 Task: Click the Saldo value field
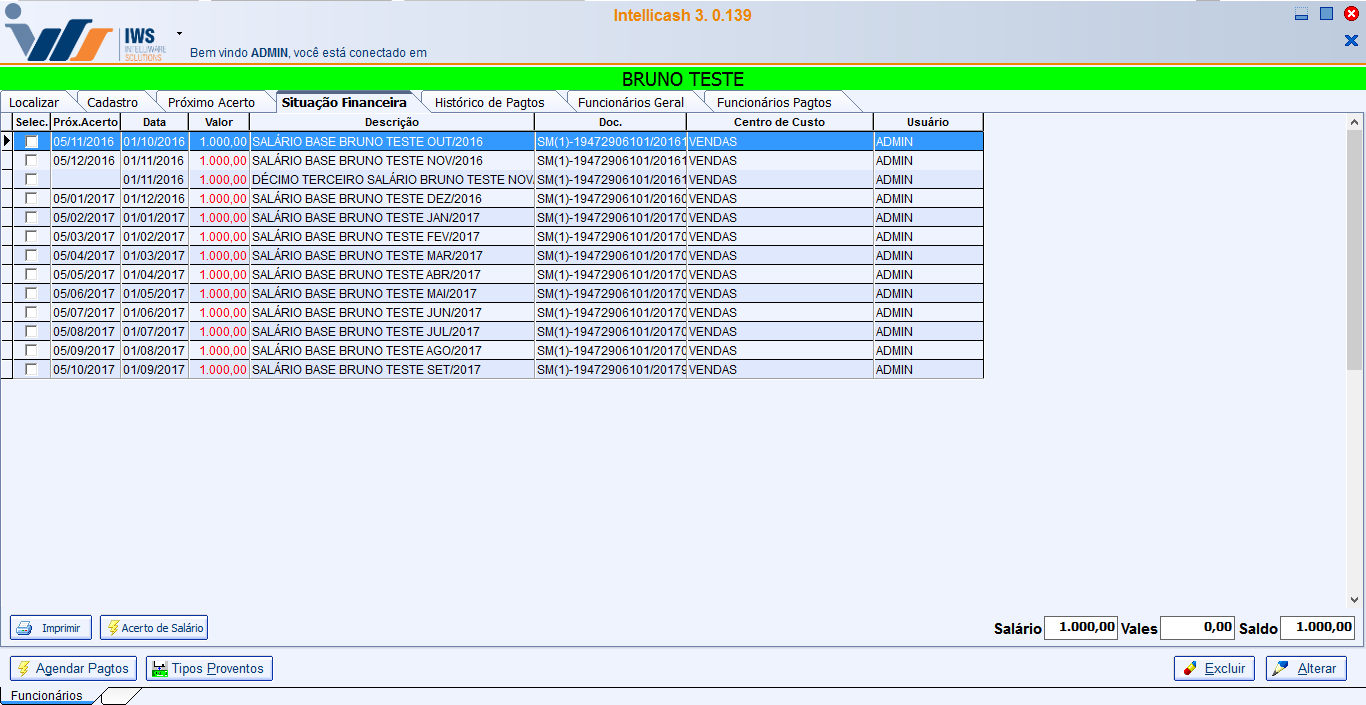coord(1316,628)
